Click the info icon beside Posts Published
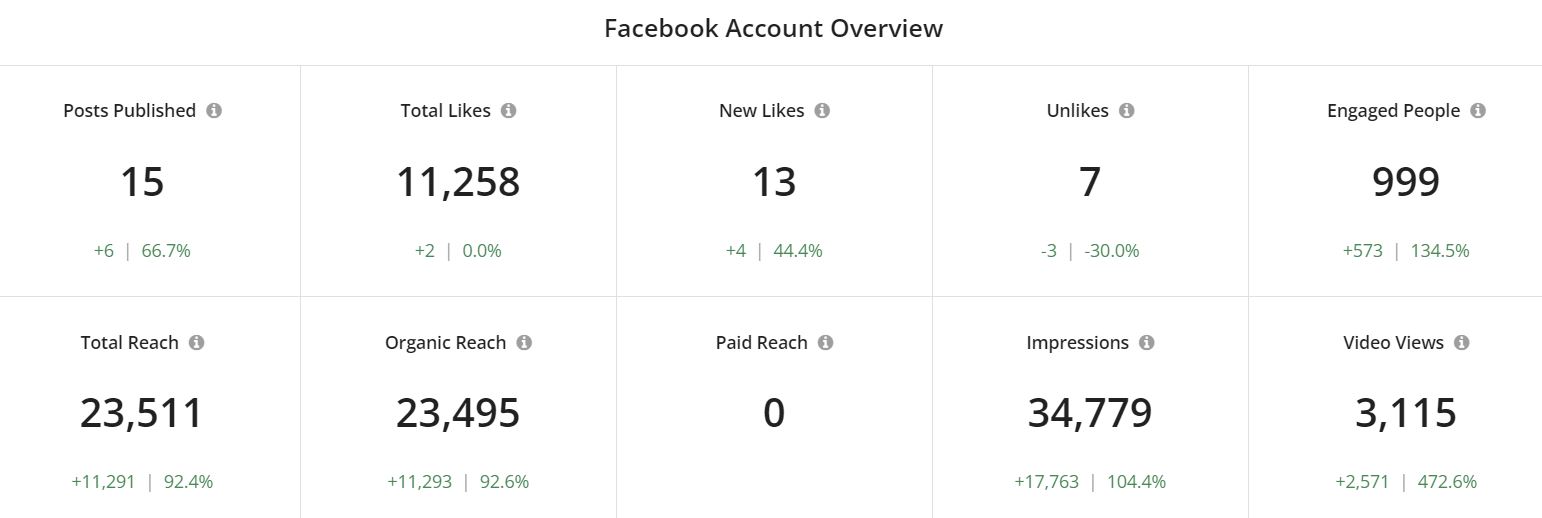1542x518 pixels. (214, 111)
